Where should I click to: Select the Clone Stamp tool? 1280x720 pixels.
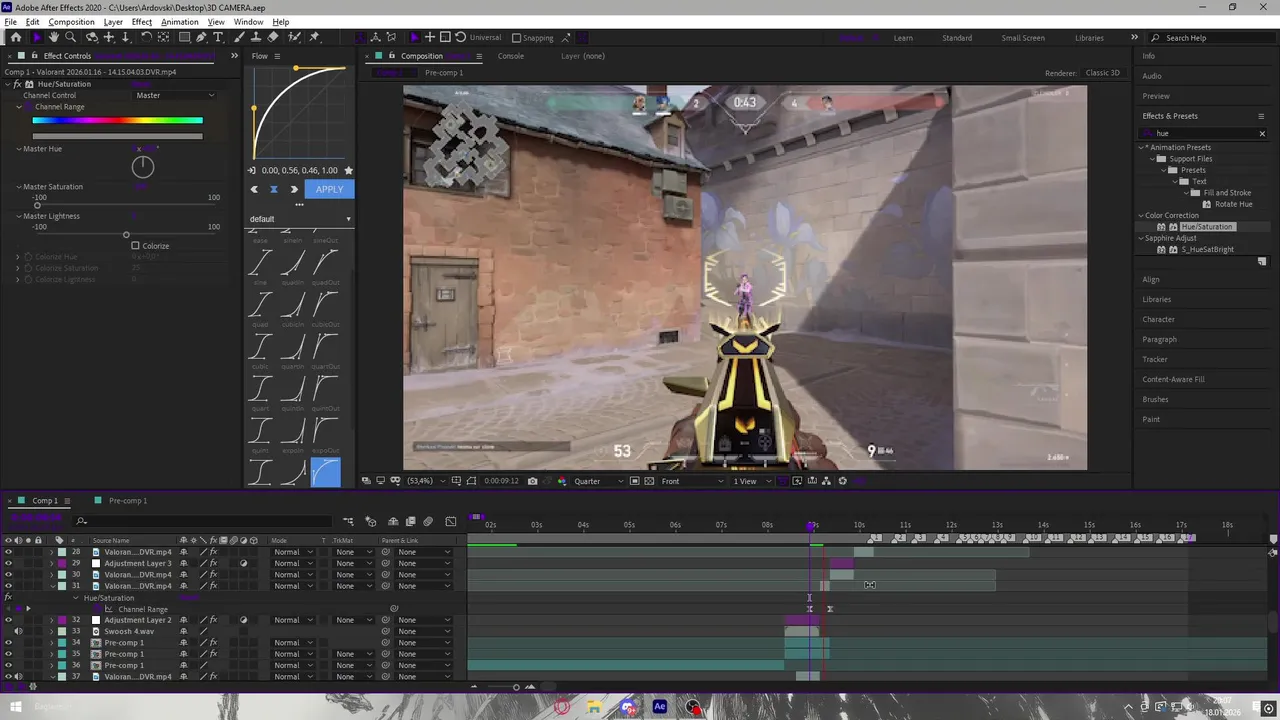pyautogui.click(x=256, y=38)
